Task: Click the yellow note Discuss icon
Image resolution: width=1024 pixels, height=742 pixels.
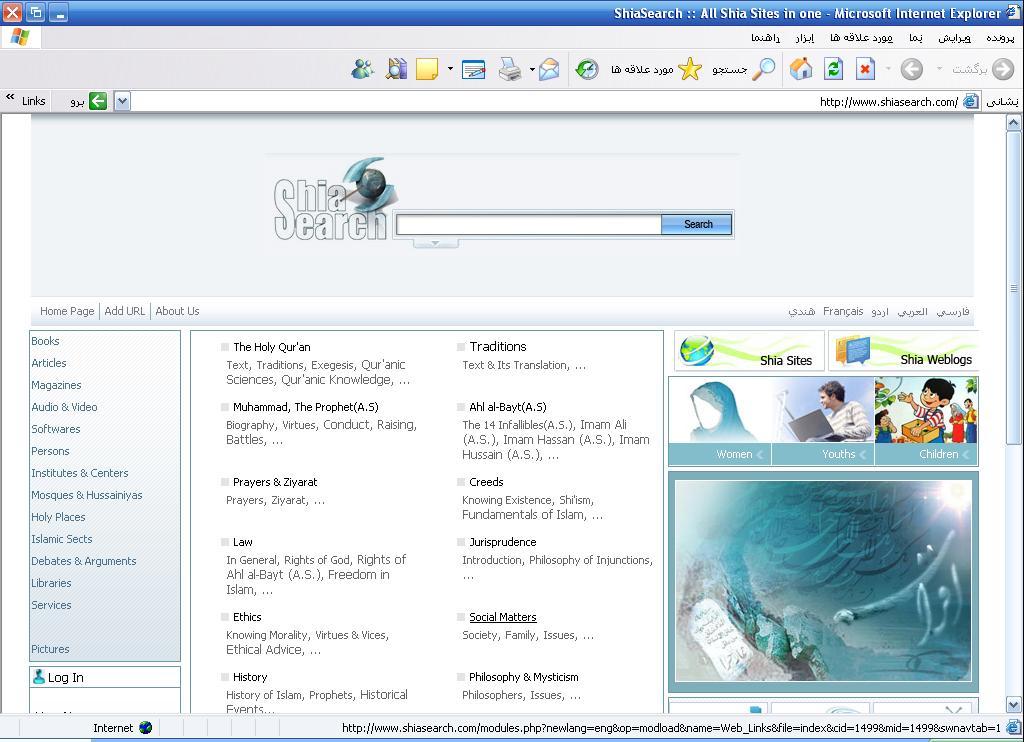Action: [x=427, y=69]
